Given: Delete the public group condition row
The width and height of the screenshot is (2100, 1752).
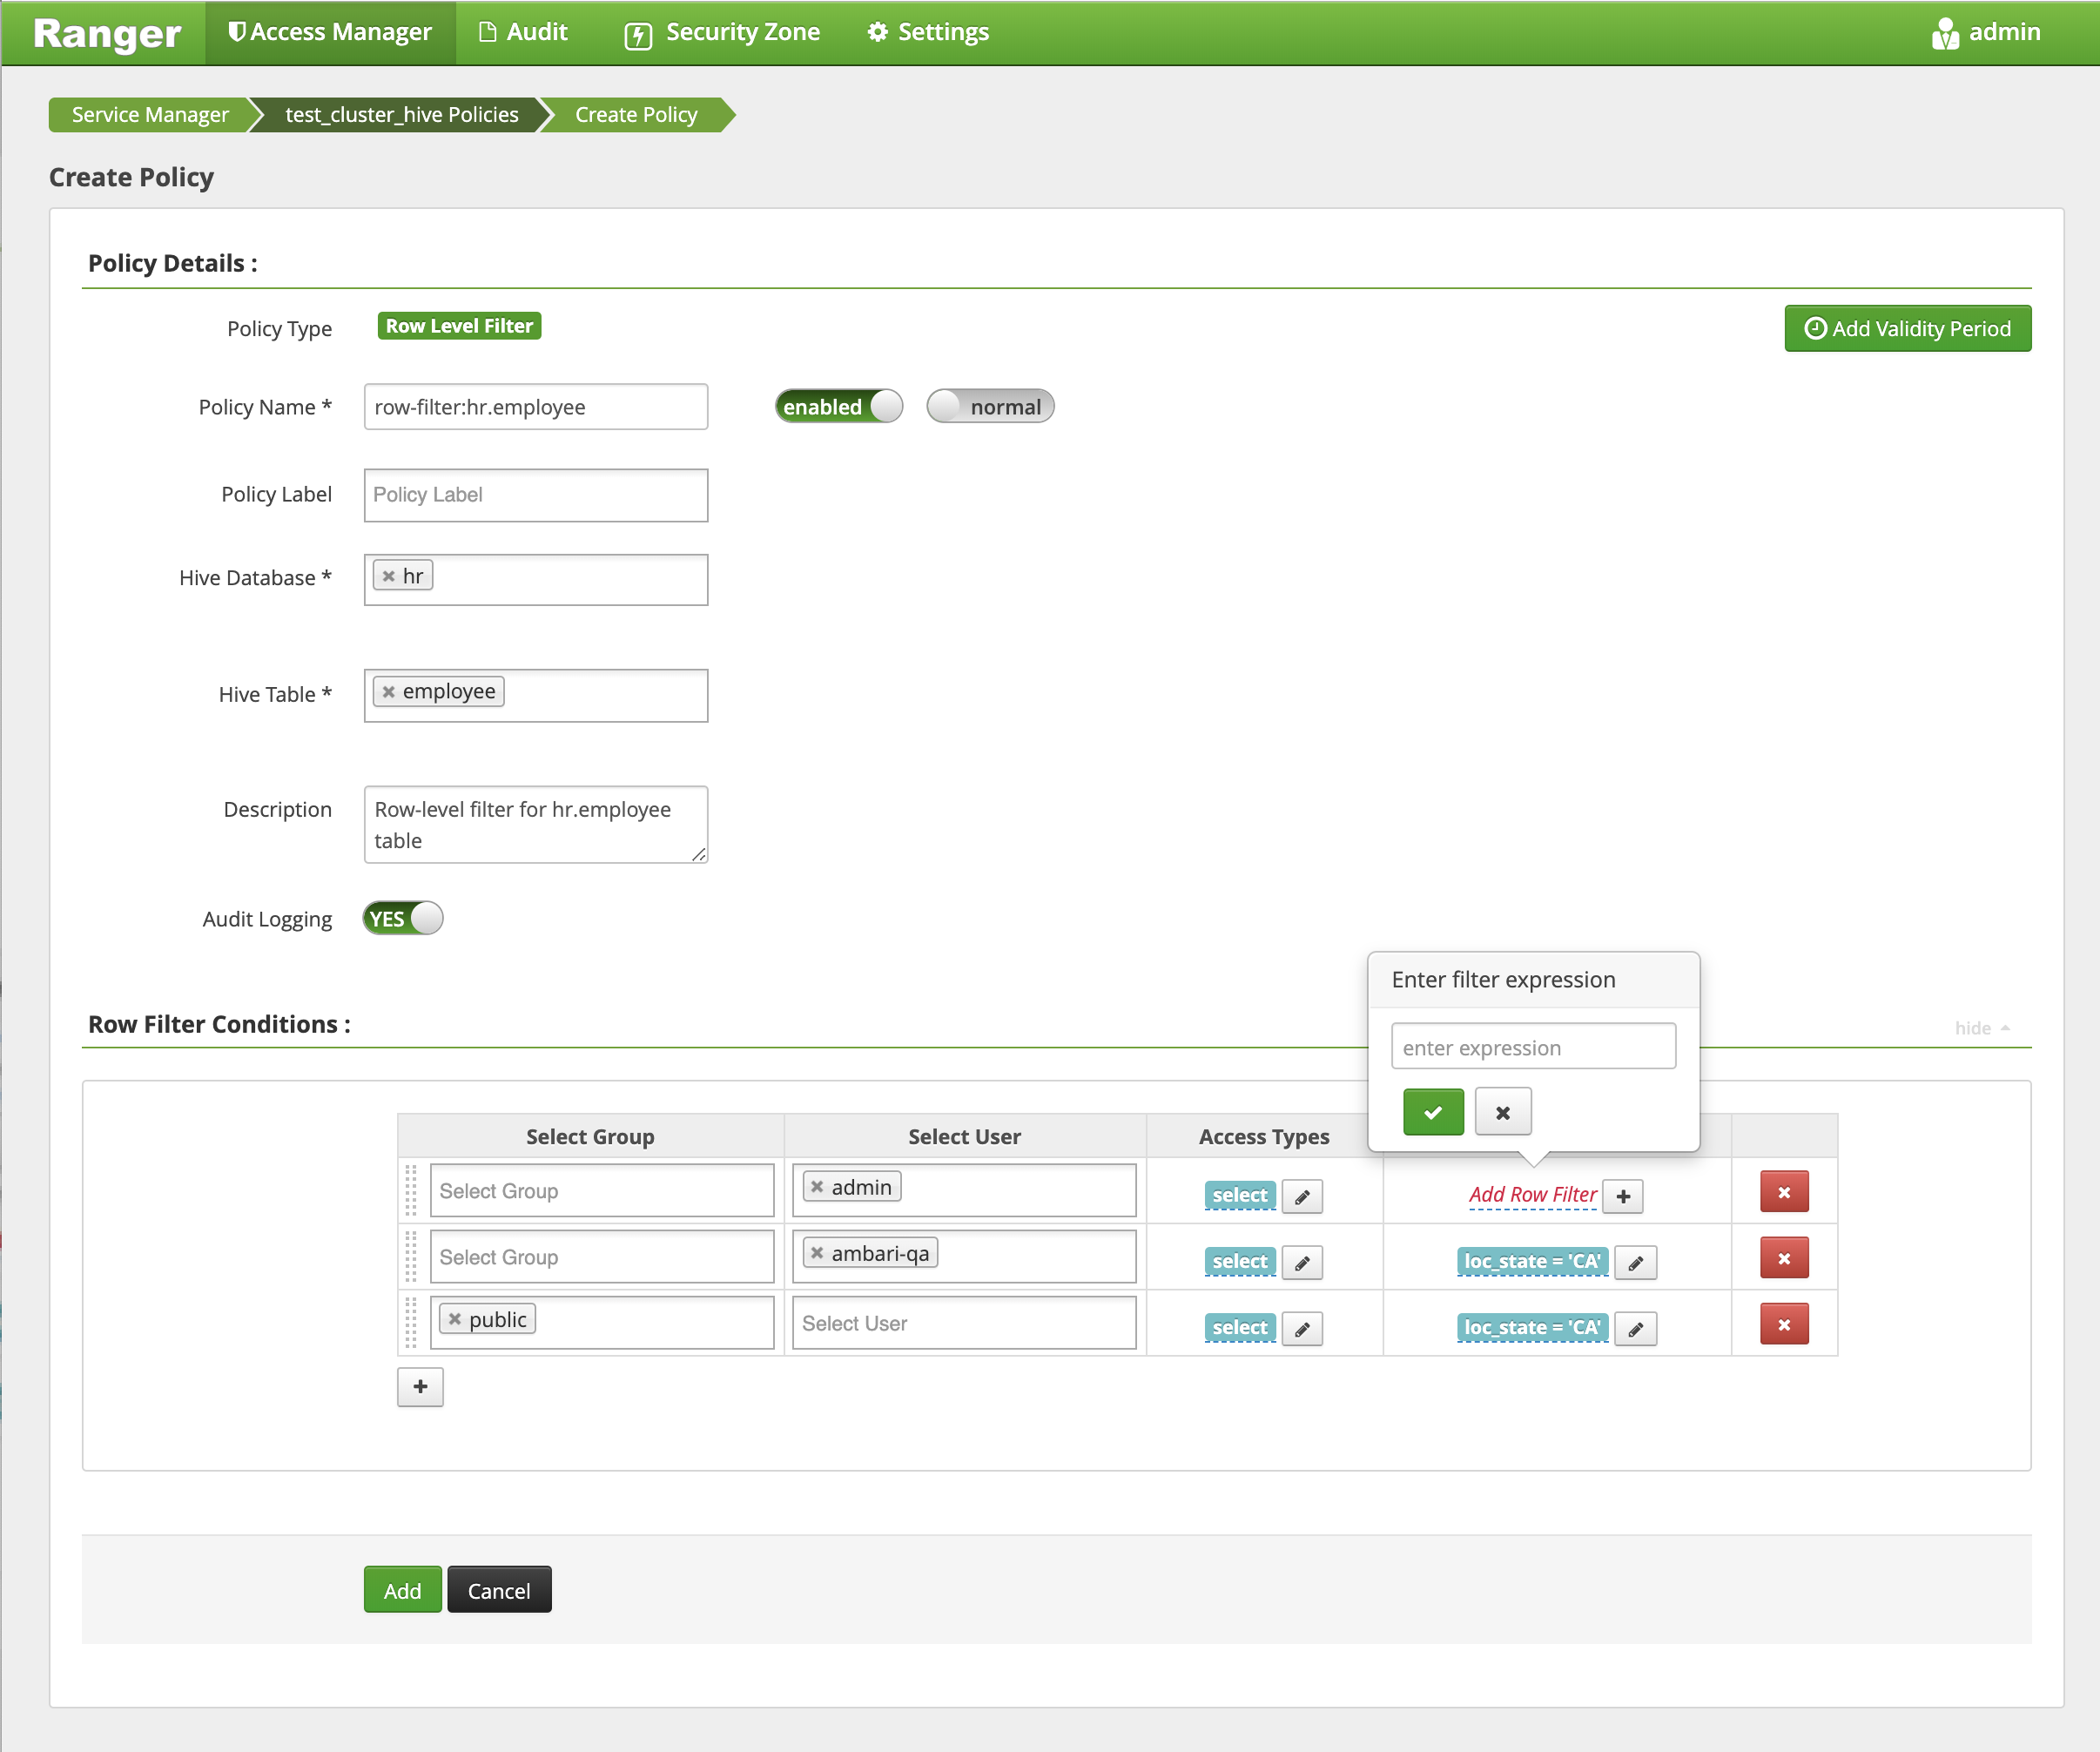Looking at the screenshot, I should tap(1783, 1325).
